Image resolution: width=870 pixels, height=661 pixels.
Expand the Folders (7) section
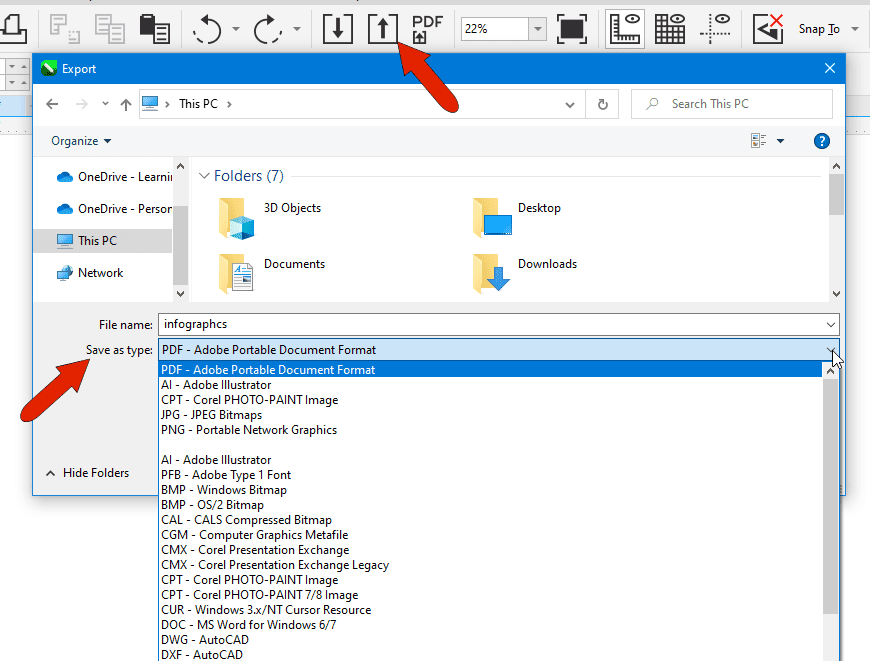pos(240,175)
